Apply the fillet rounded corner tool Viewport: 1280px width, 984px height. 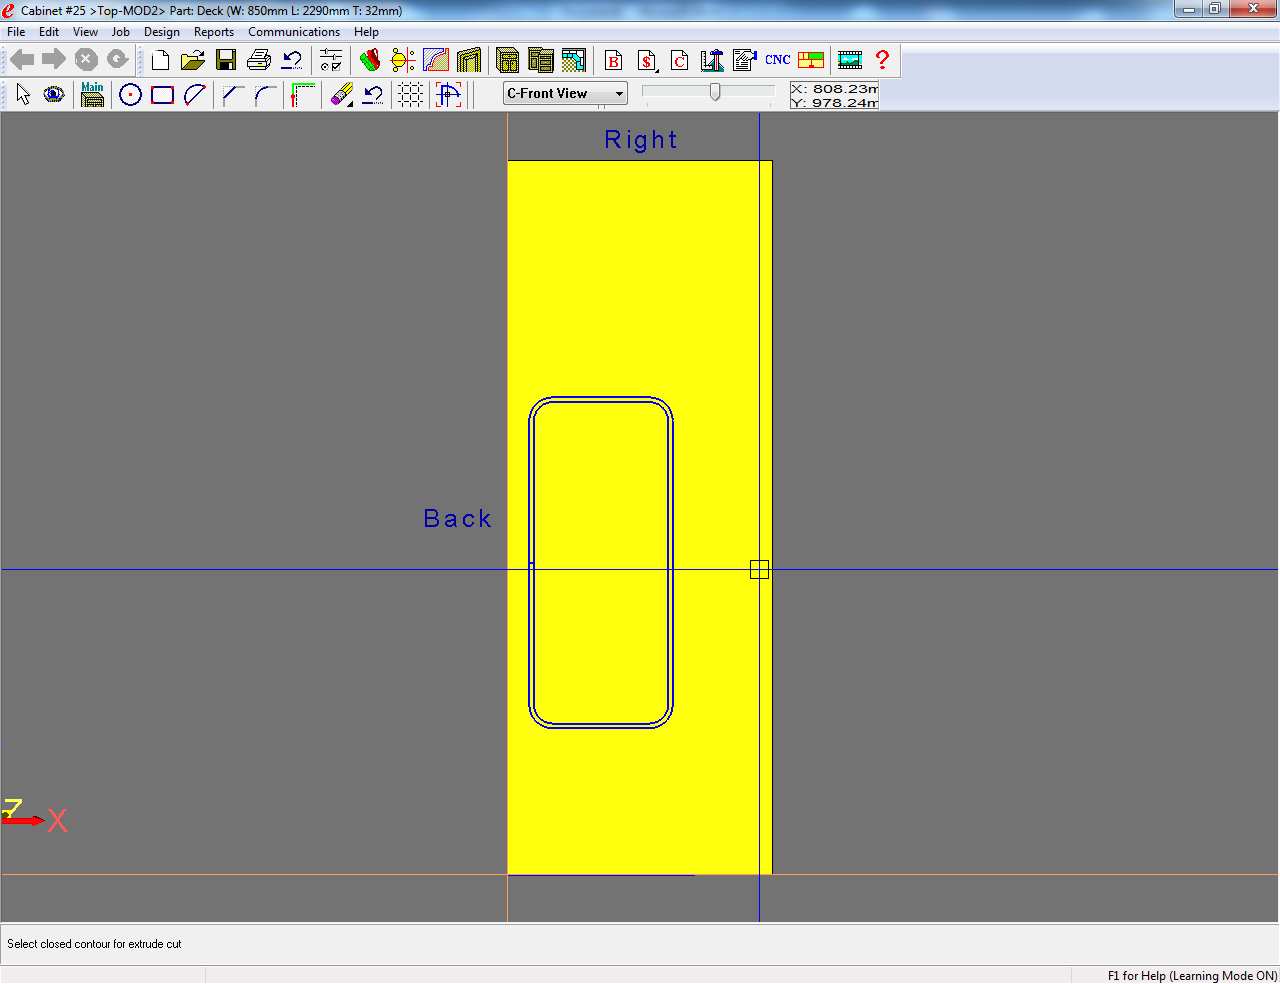coord(265,95)
